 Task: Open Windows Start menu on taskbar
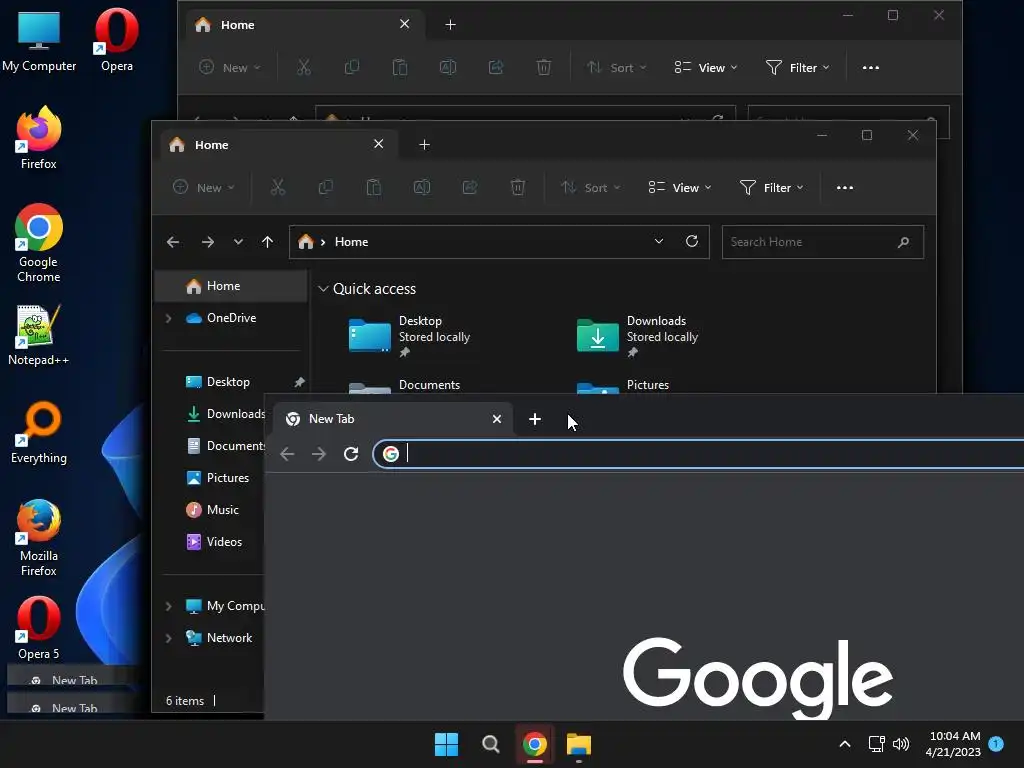point(447,744)
